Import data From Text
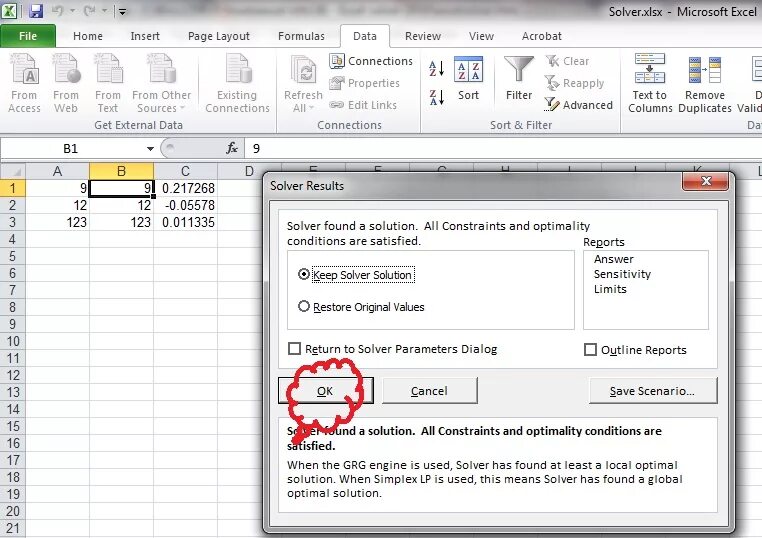 [x=107, y=84]
